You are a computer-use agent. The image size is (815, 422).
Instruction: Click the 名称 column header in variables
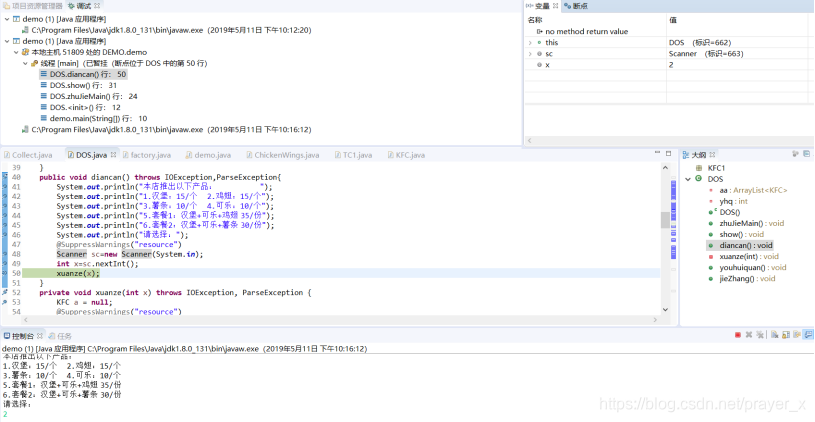click(x=595, y=20)
